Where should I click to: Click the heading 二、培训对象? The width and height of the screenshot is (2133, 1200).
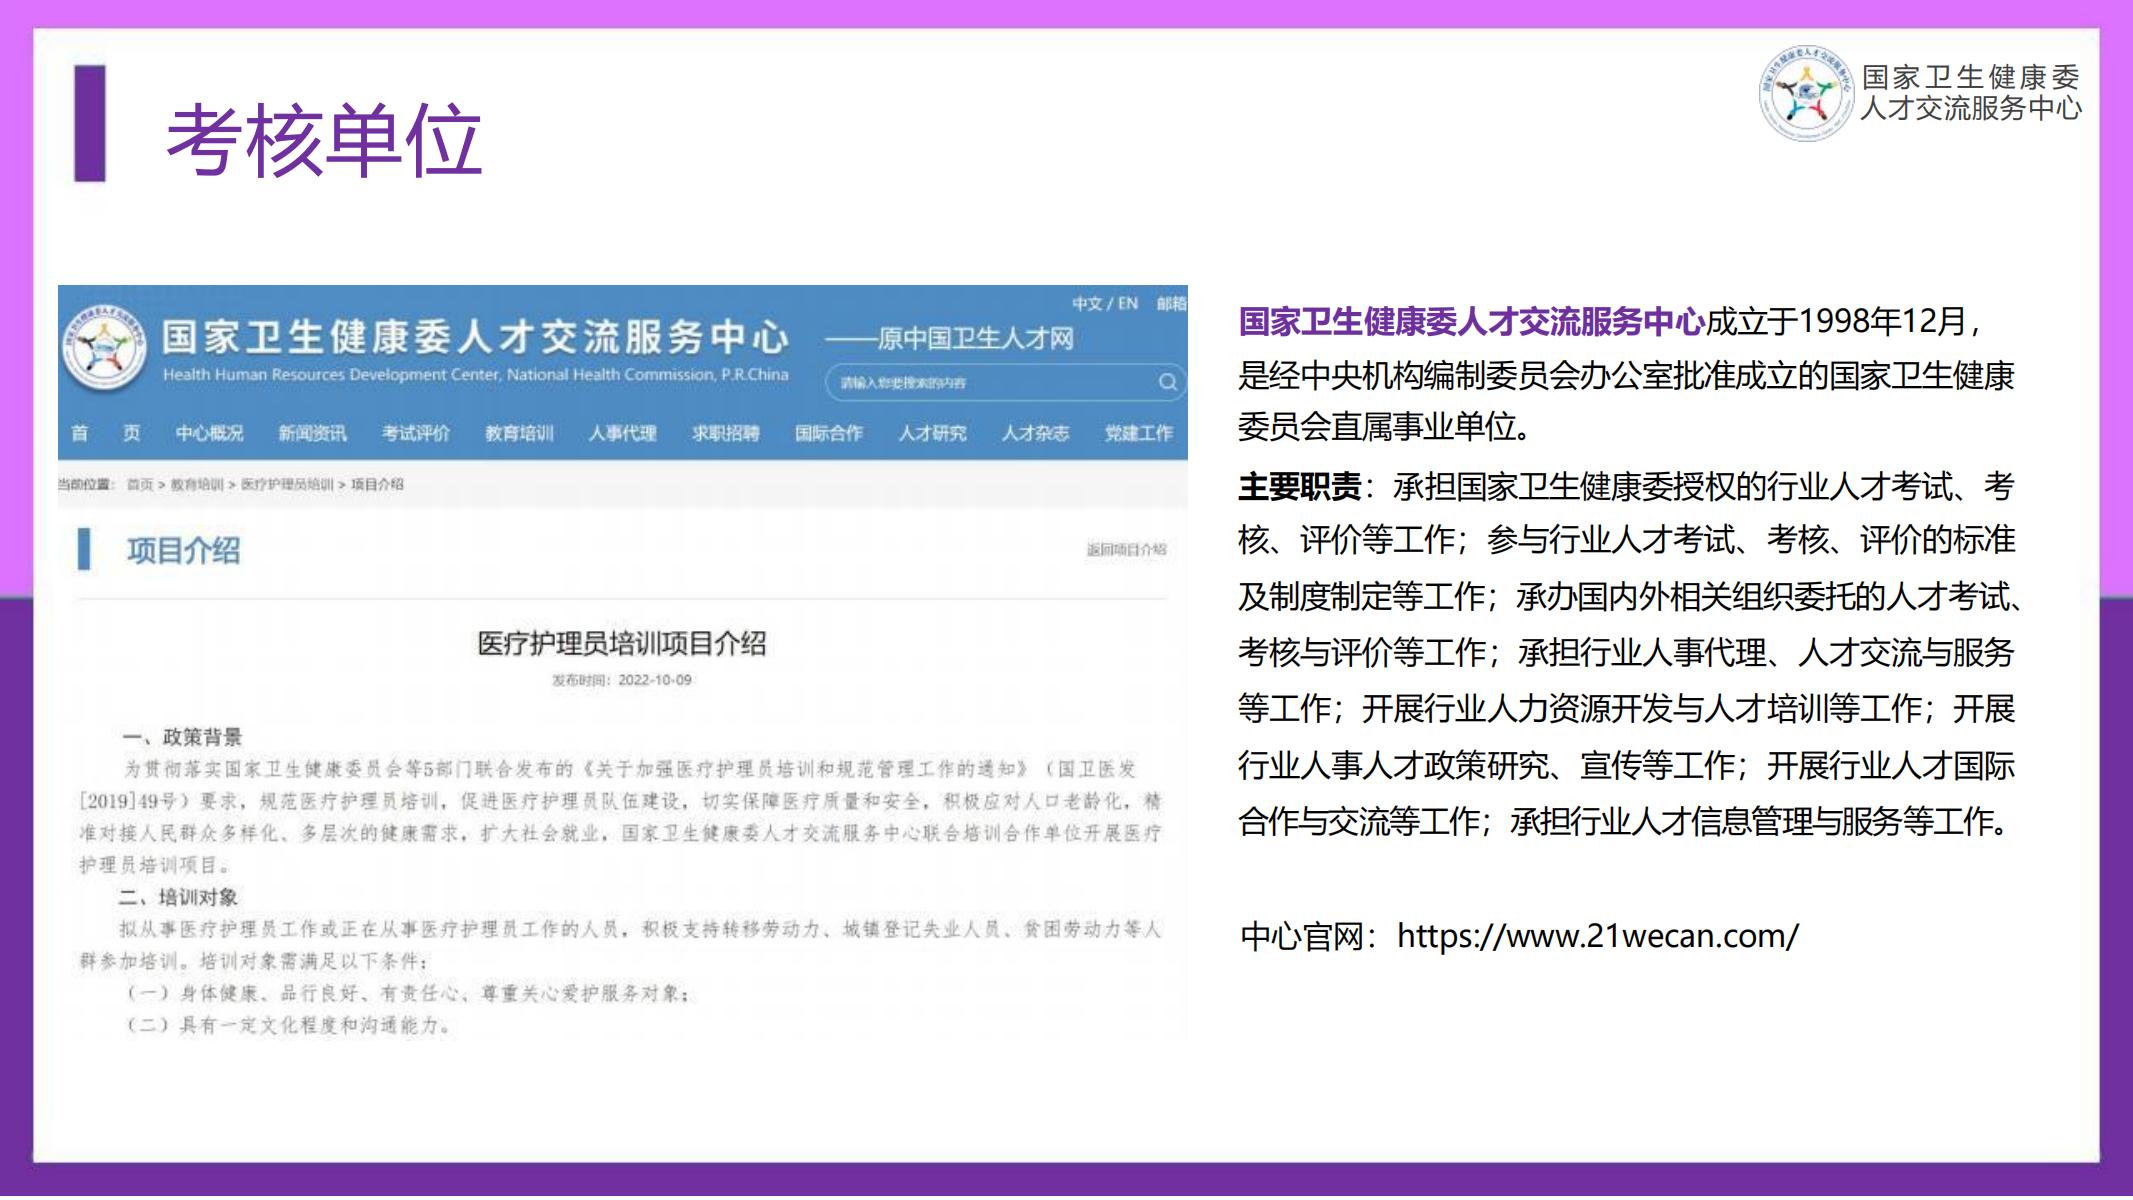tap(179, 897)
